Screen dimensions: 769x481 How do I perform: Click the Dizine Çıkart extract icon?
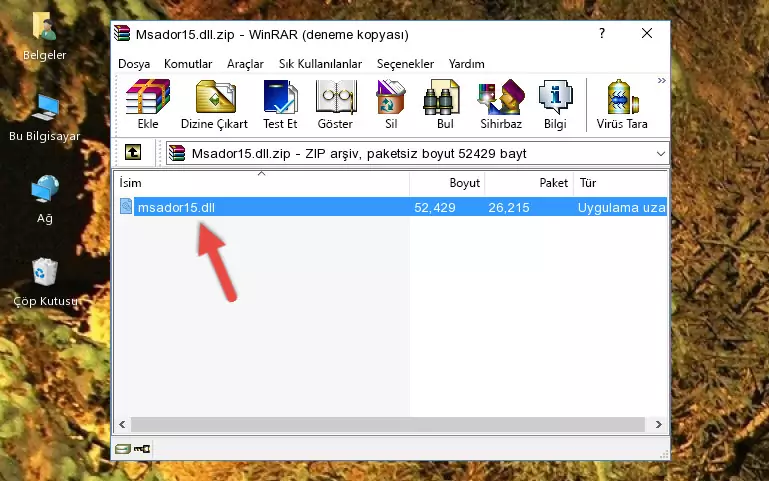[x=215, y=97]
